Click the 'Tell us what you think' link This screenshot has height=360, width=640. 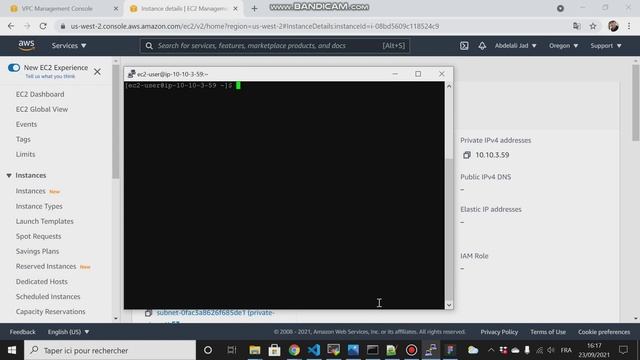[x=50, y=76]
